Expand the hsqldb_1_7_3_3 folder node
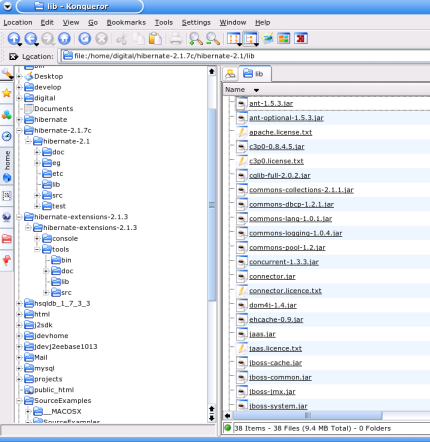The height and width of the screenshot is (442, 430). pos(19,303)
